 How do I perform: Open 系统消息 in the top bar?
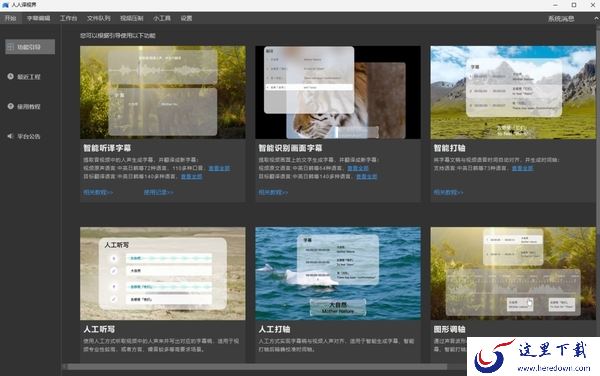pyautogui.click(x=561, y=19)
